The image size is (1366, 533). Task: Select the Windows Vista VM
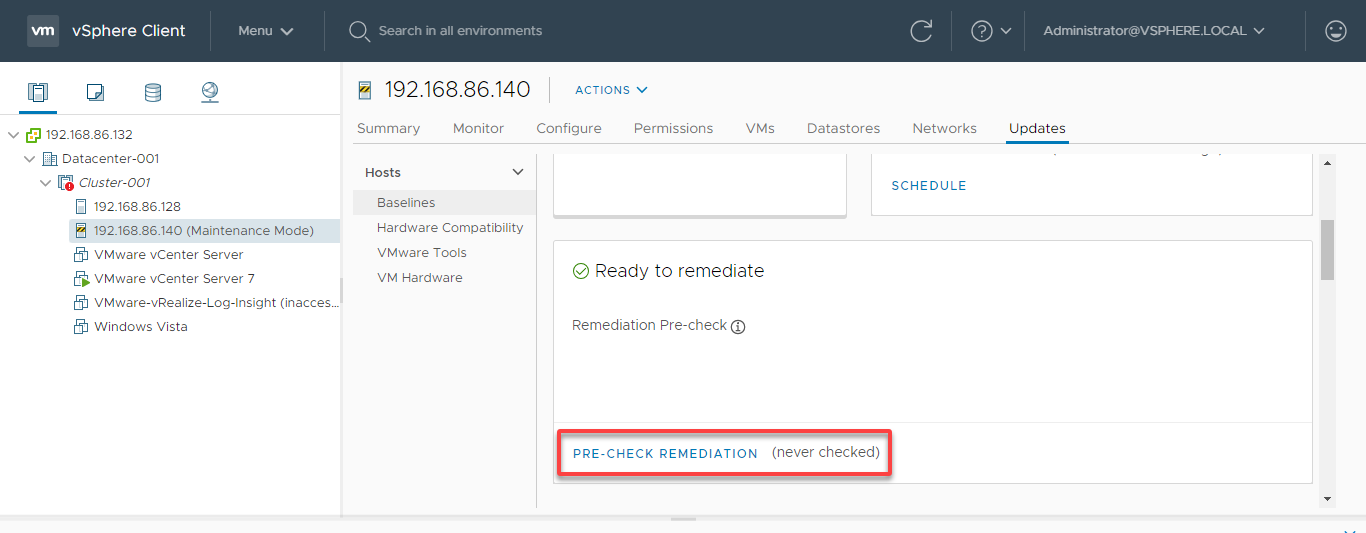(141, 327)
